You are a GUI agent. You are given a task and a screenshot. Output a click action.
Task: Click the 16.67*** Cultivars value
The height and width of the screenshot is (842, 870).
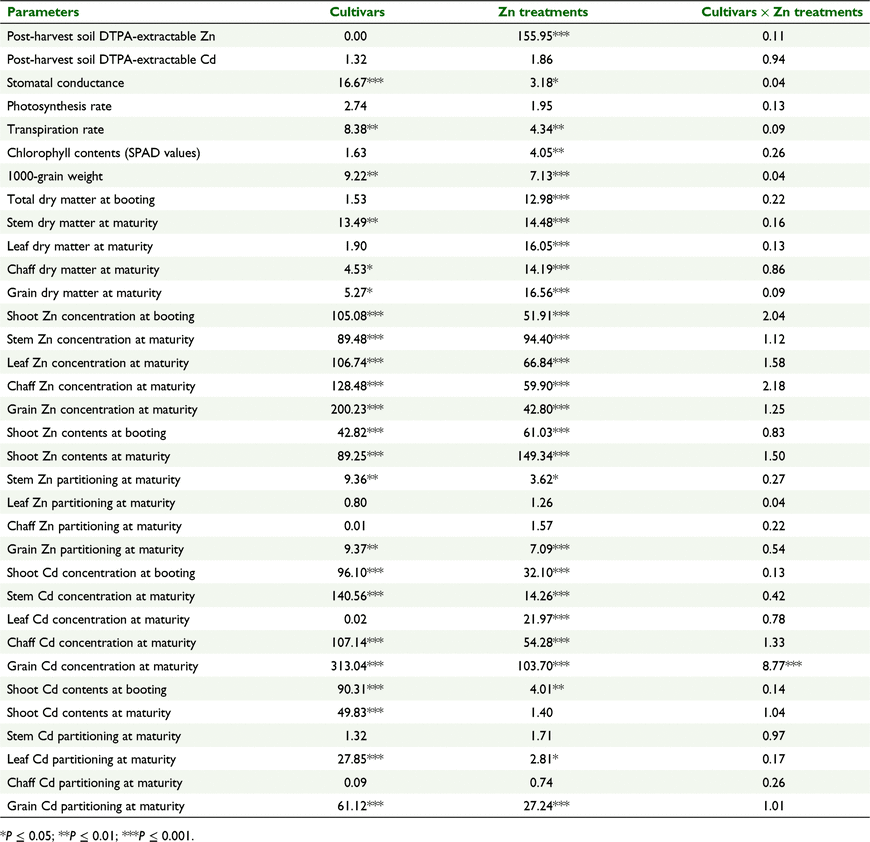tap(361, 83)
